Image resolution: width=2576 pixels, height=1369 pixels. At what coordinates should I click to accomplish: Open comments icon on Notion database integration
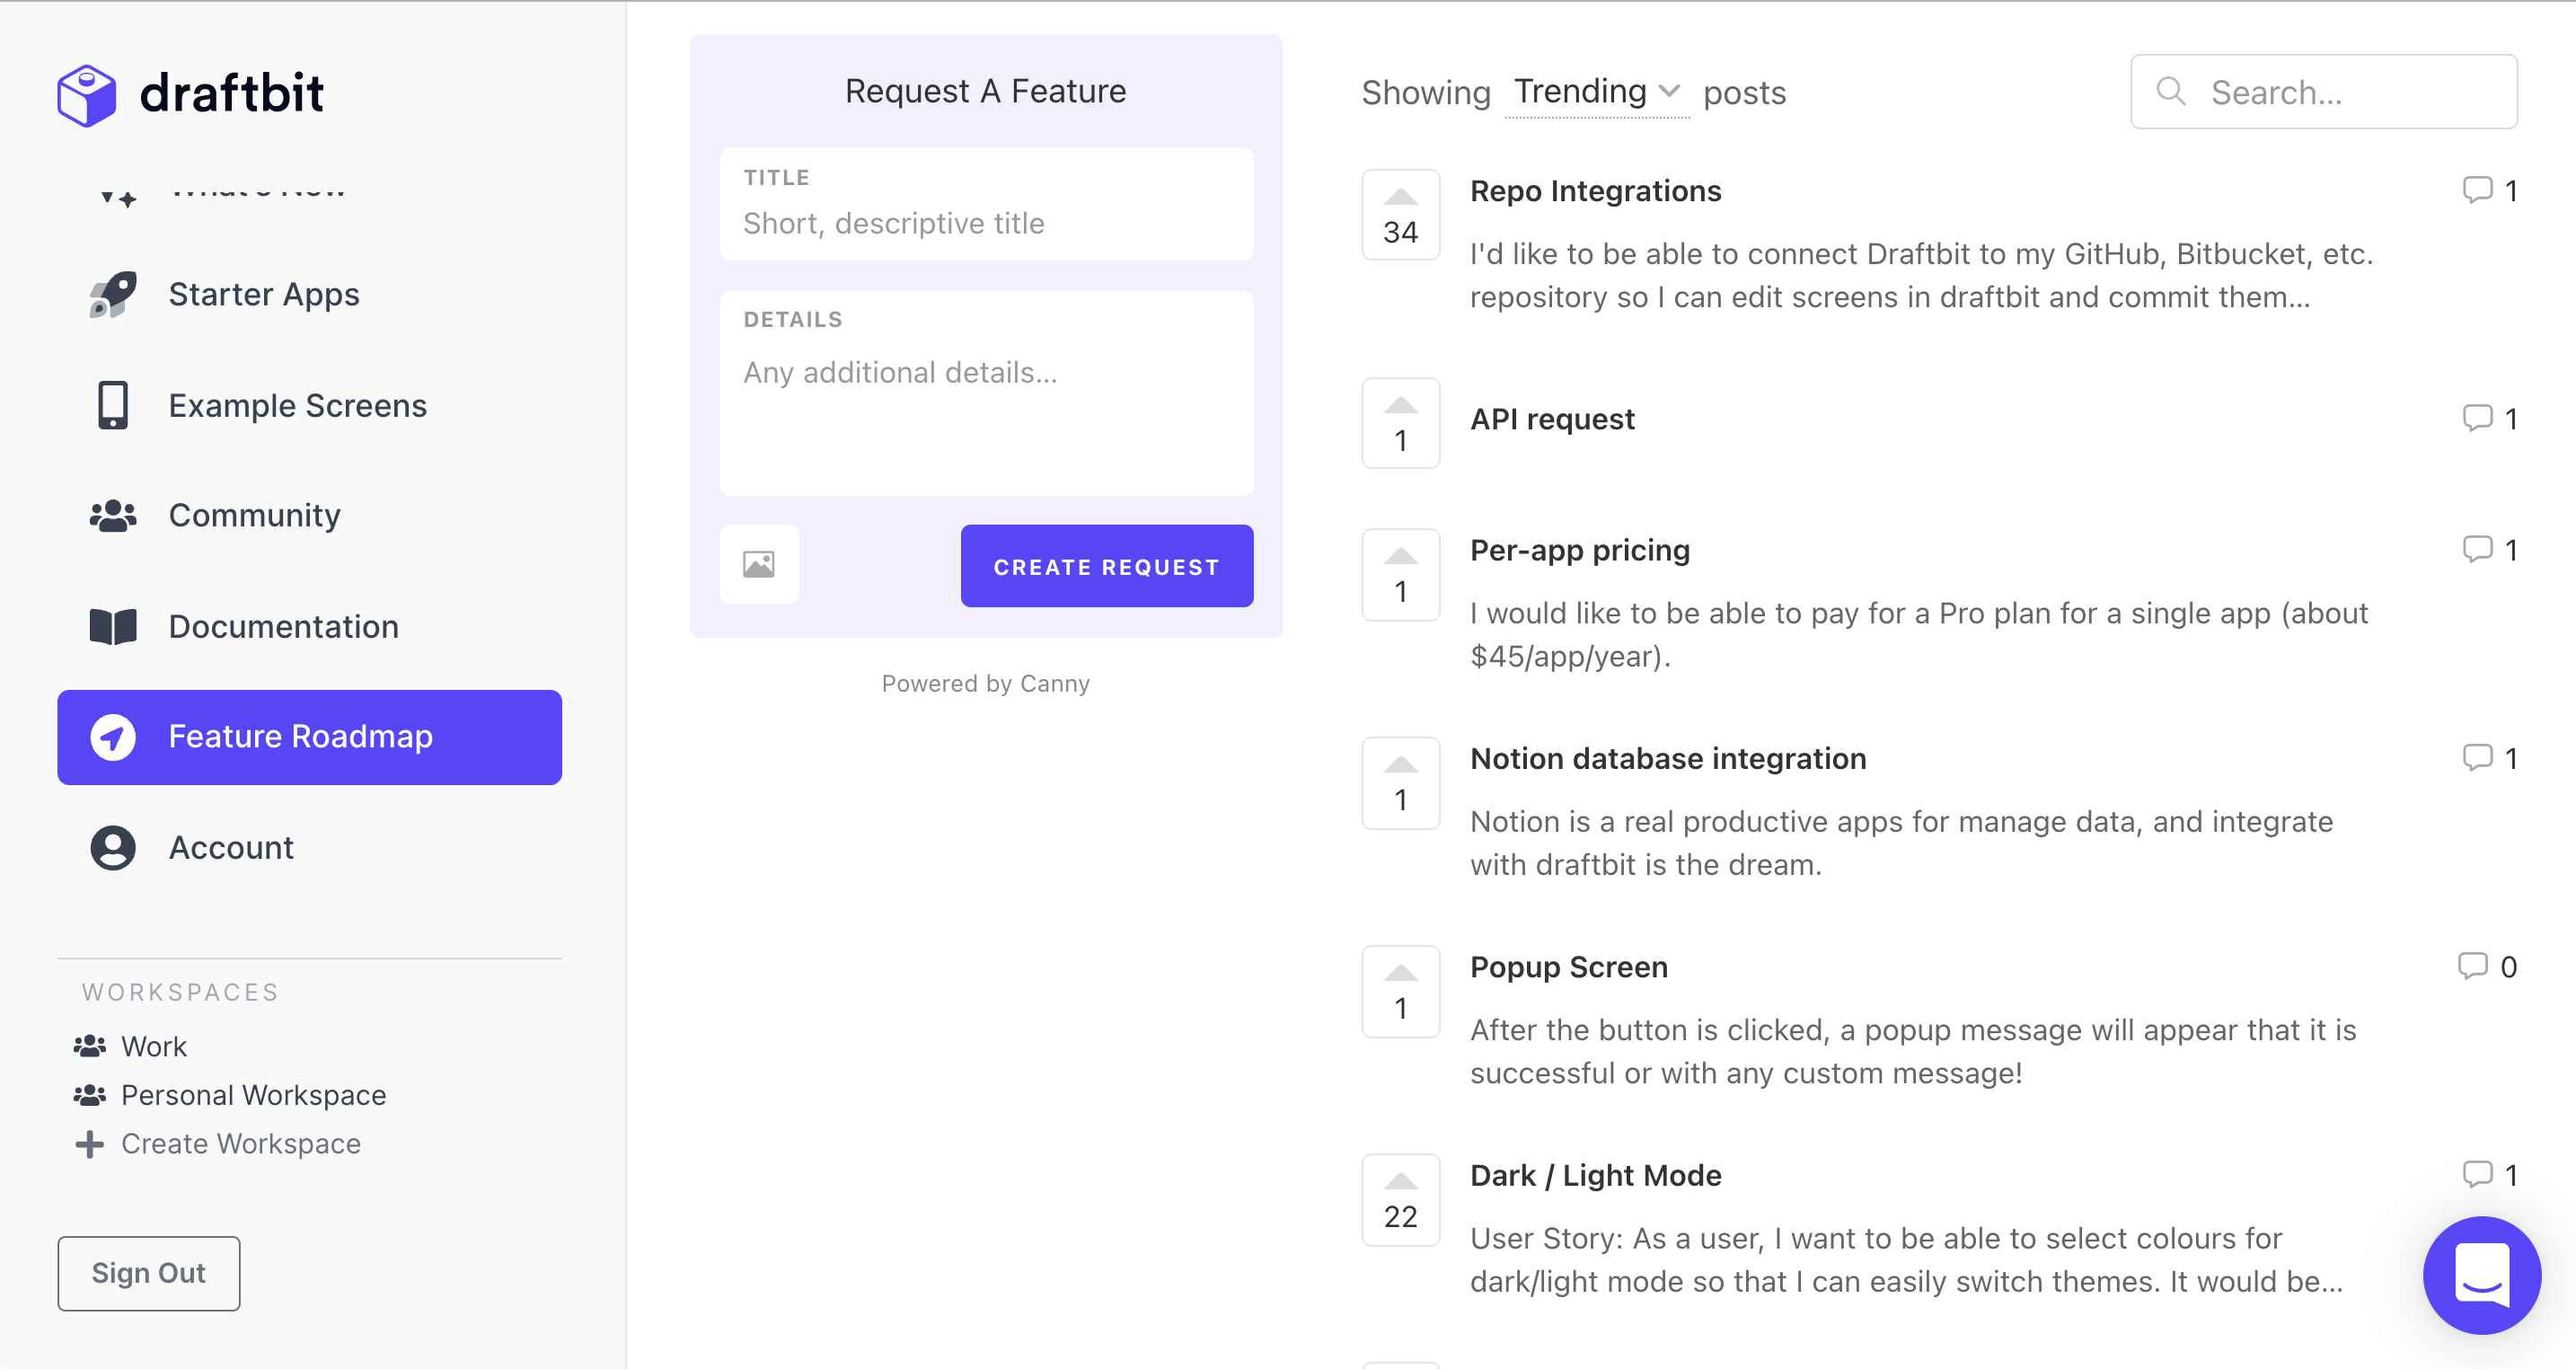point(2477,758)
